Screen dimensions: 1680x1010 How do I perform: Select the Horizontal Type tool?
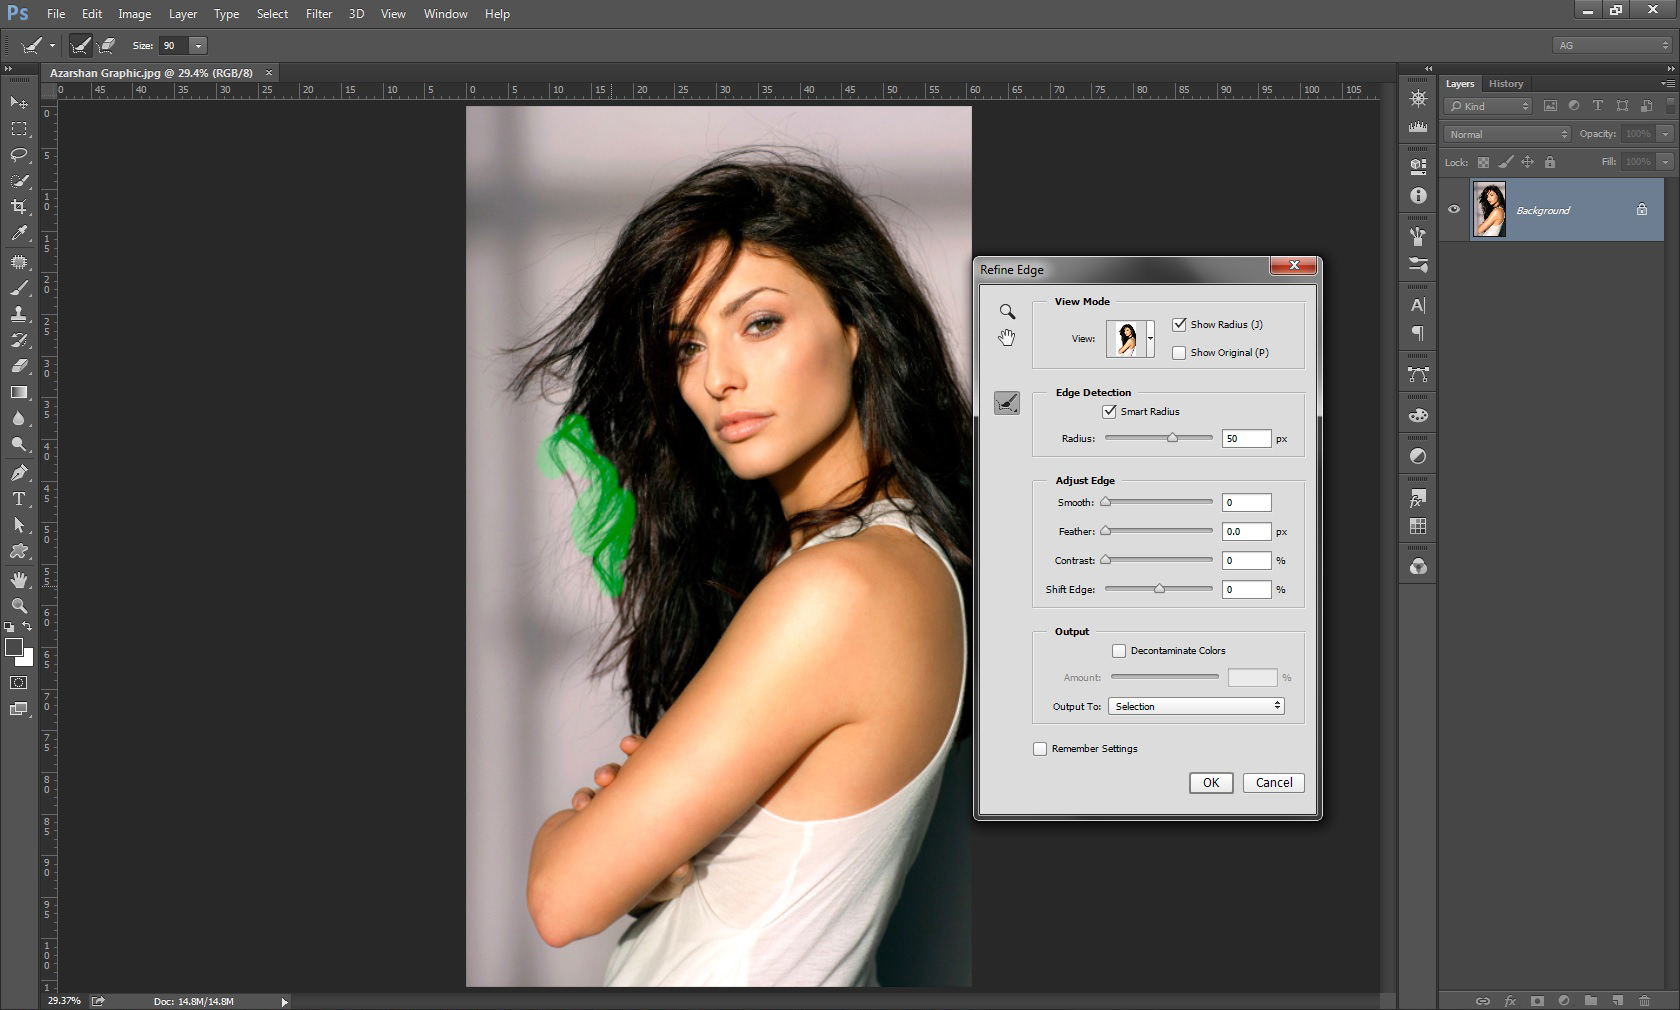(19, 499)
